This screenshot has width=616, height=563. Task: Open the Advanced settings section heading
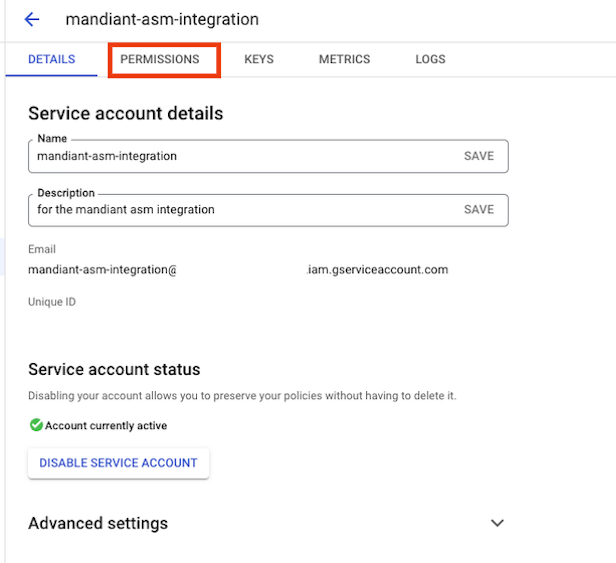(98, 523)
